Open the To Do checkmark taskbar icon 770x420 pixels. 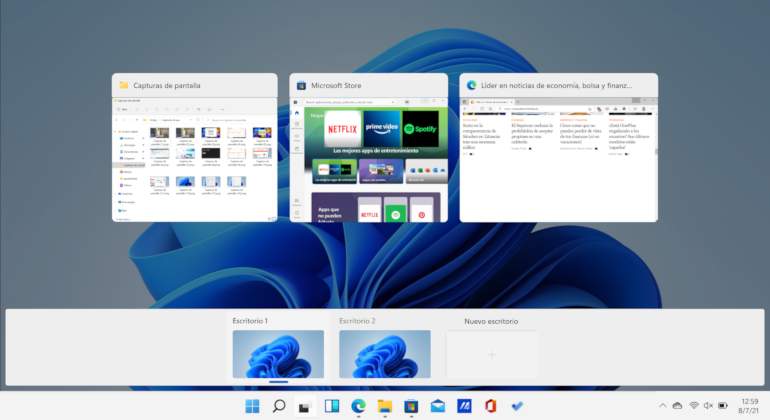tap(517, 406)
